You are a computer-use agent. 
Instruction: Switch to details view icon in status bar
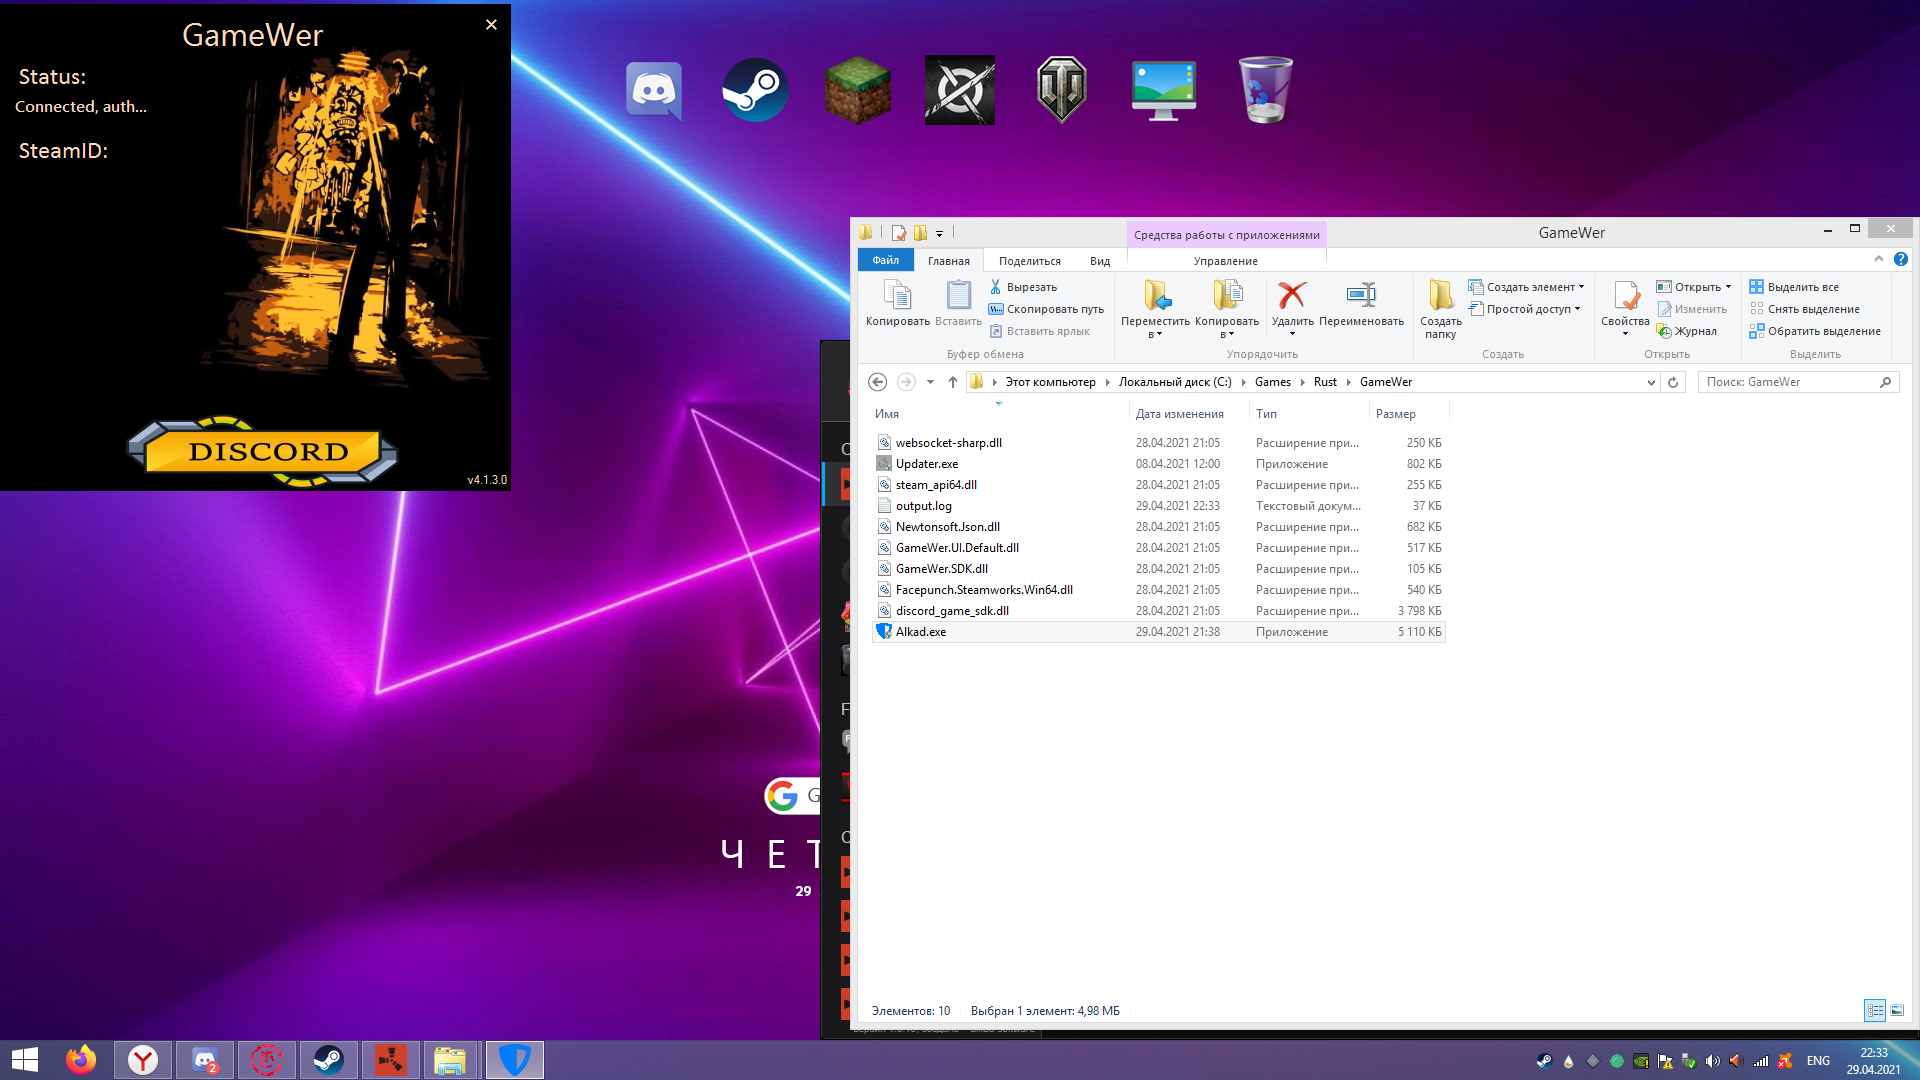pyautogui.click(x=1875, y=1010)
